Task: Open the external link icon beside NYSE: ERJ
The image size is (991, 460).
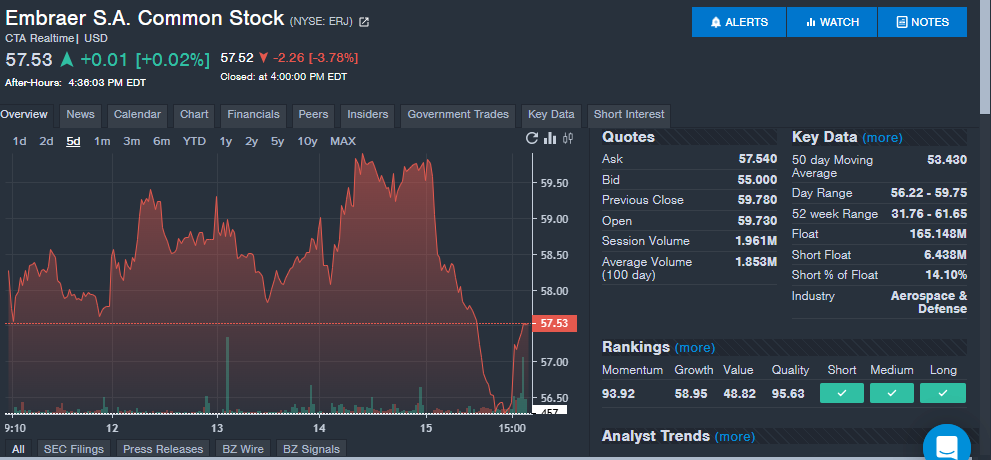Action: 364,21
